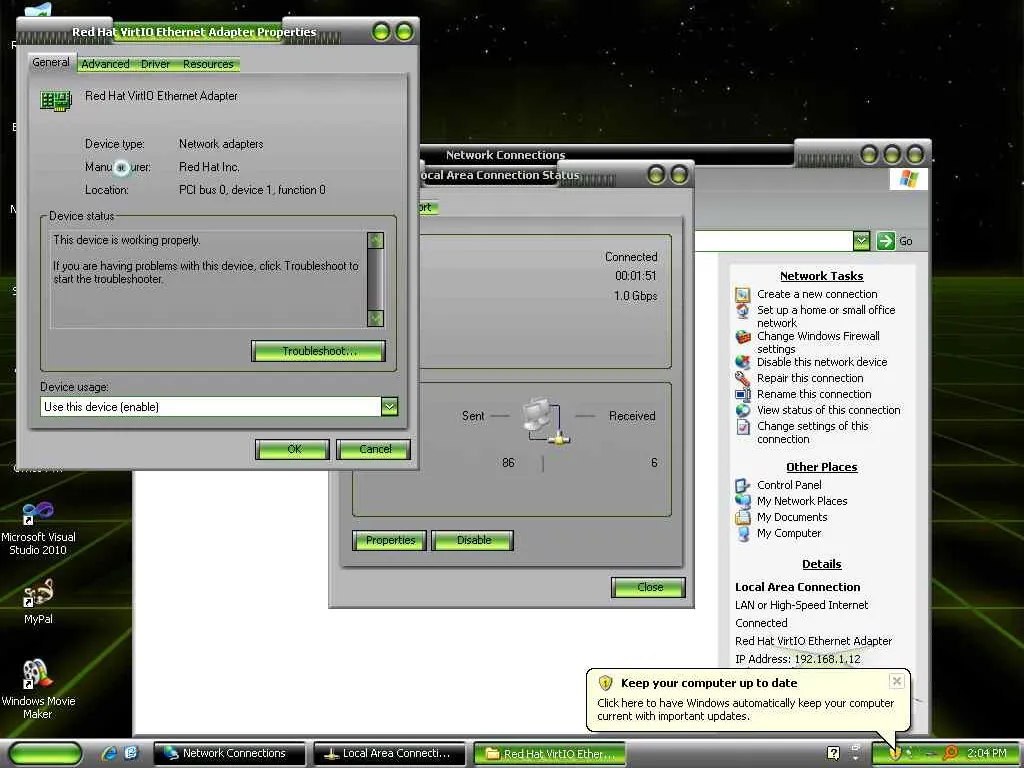Screen dimensions: 1024x768
Task: Open Microsoft Visual Studio 2010 desktop shortcut
Action: (38, 528)
